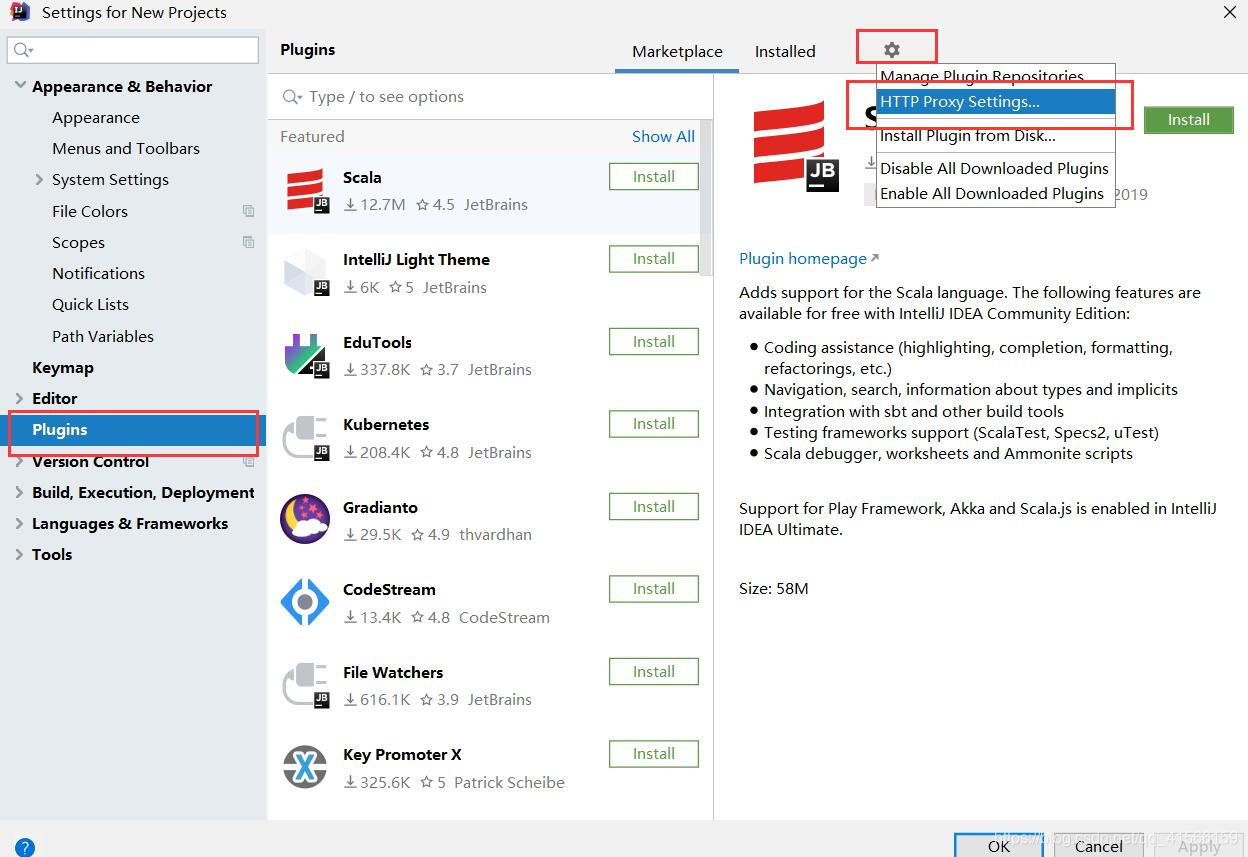This screenshot has width=1248, height=857.
Task: Switch to the Installed tab
Action: point(785,52)
